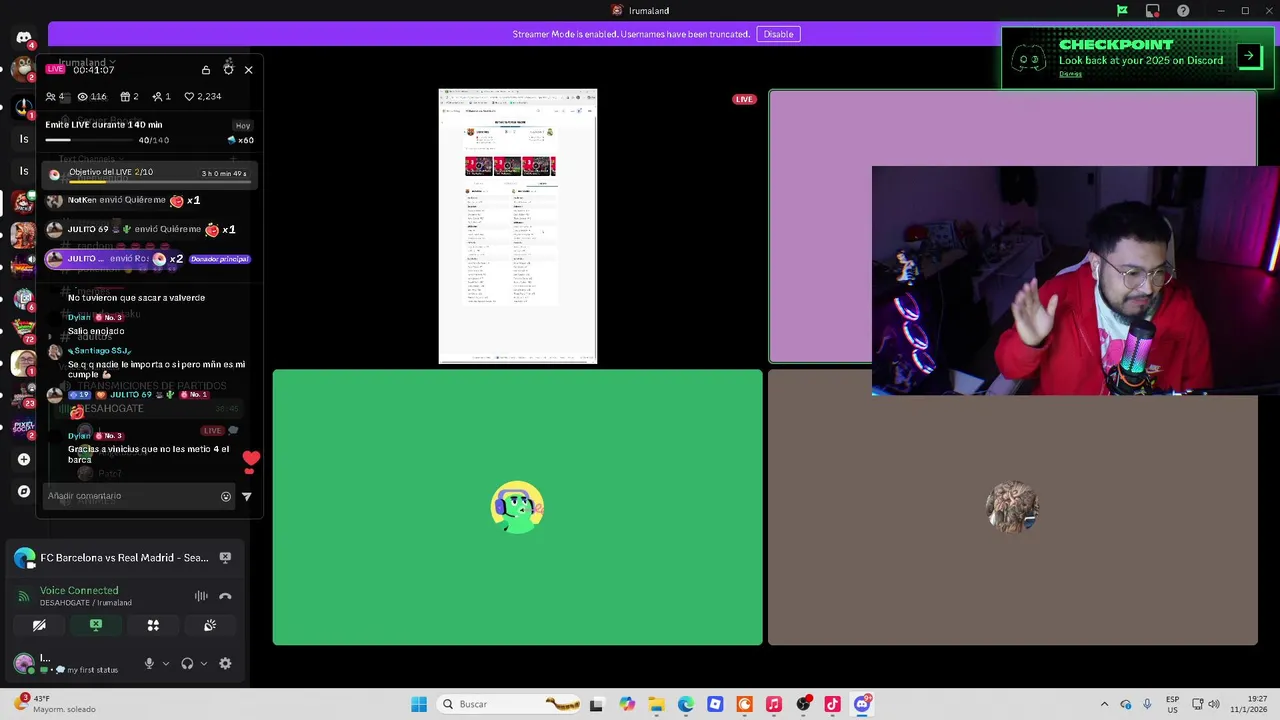Show hidden system tray icons chevron
Viewport: 1280px width, 720px height.
click(1104, 704)
